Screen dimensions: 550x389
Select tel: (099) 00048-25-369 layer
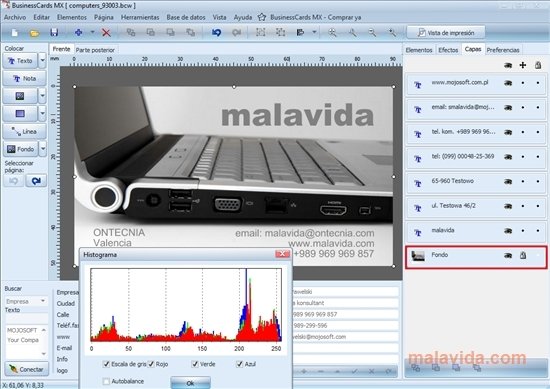(476, 157)
